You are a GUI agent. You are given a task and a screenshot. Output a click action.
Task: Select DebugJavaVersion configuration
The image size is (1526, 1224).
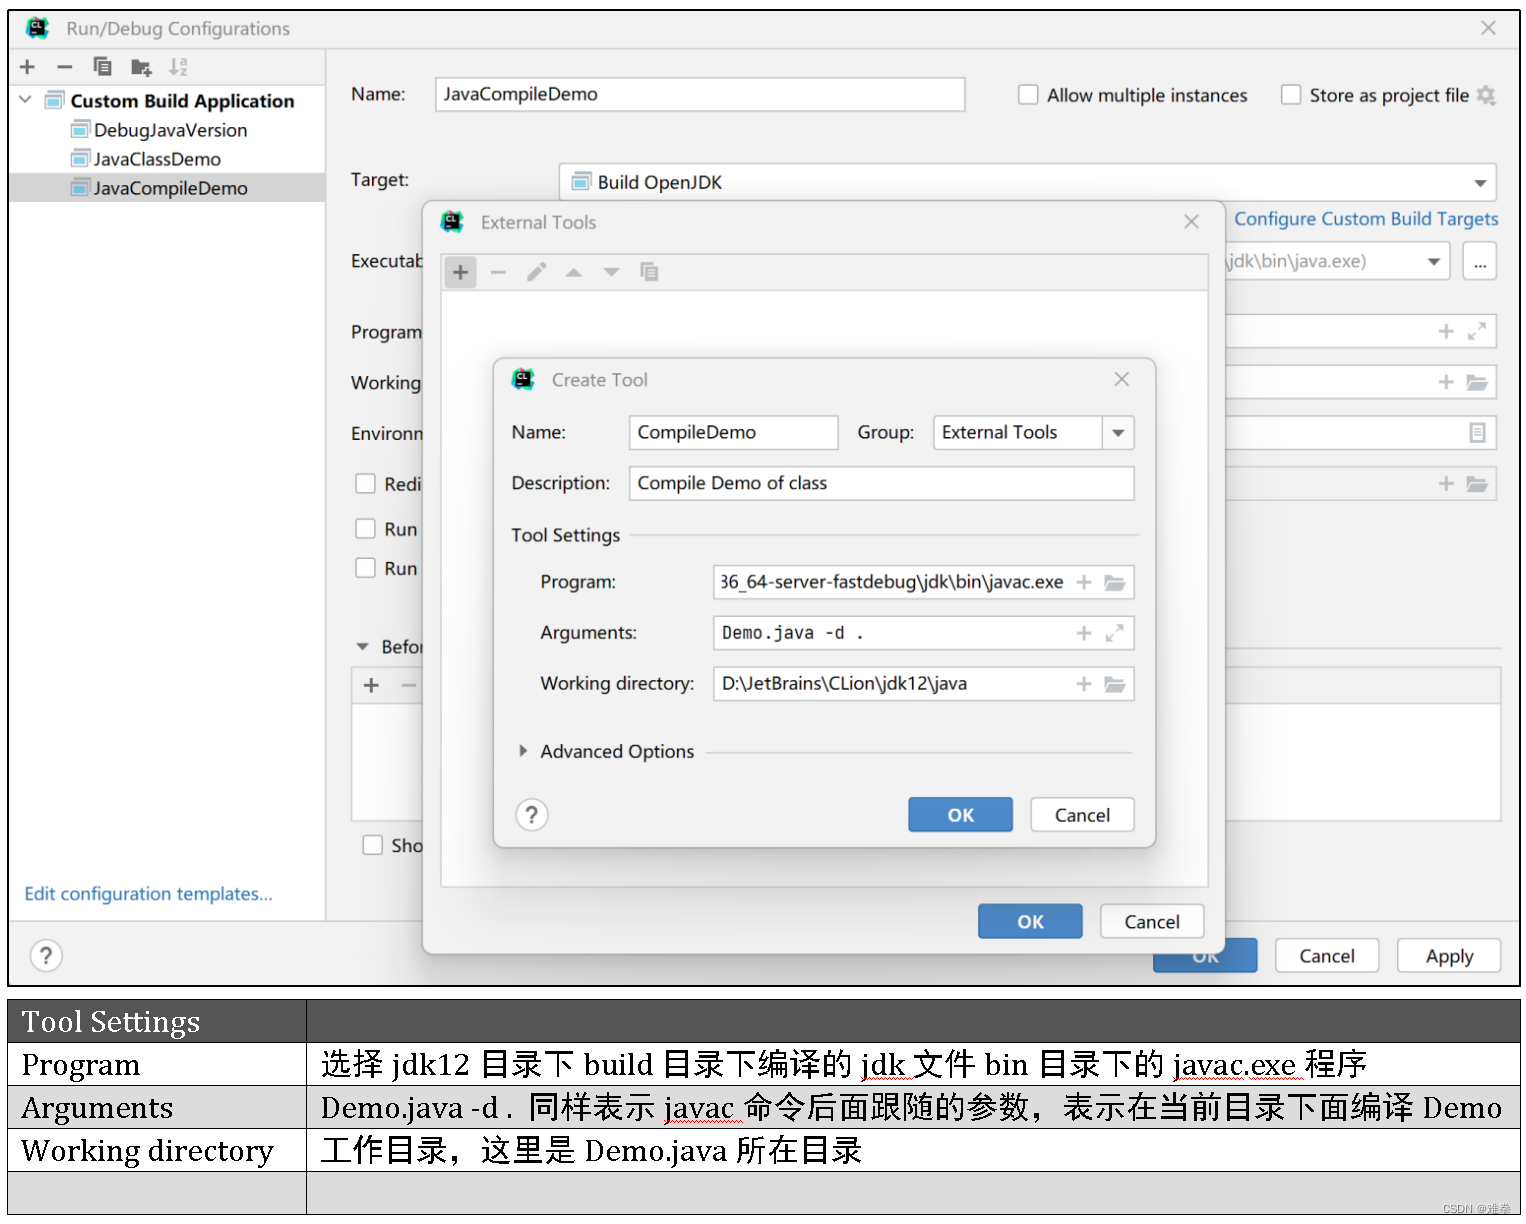170,130
